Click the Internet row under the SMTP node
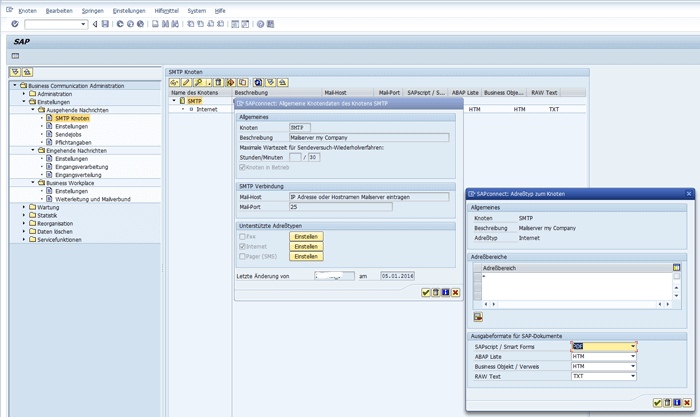Screen dimensions: 700x417 point(207,109)
